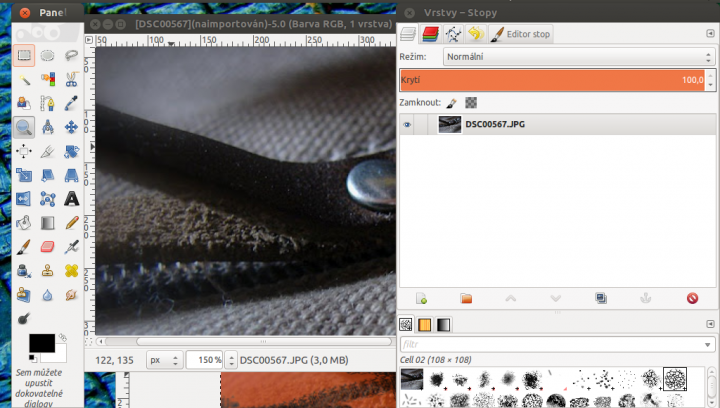
Task: Open the Režim mode dropdown set to Normální
Action: coord(579,57)
